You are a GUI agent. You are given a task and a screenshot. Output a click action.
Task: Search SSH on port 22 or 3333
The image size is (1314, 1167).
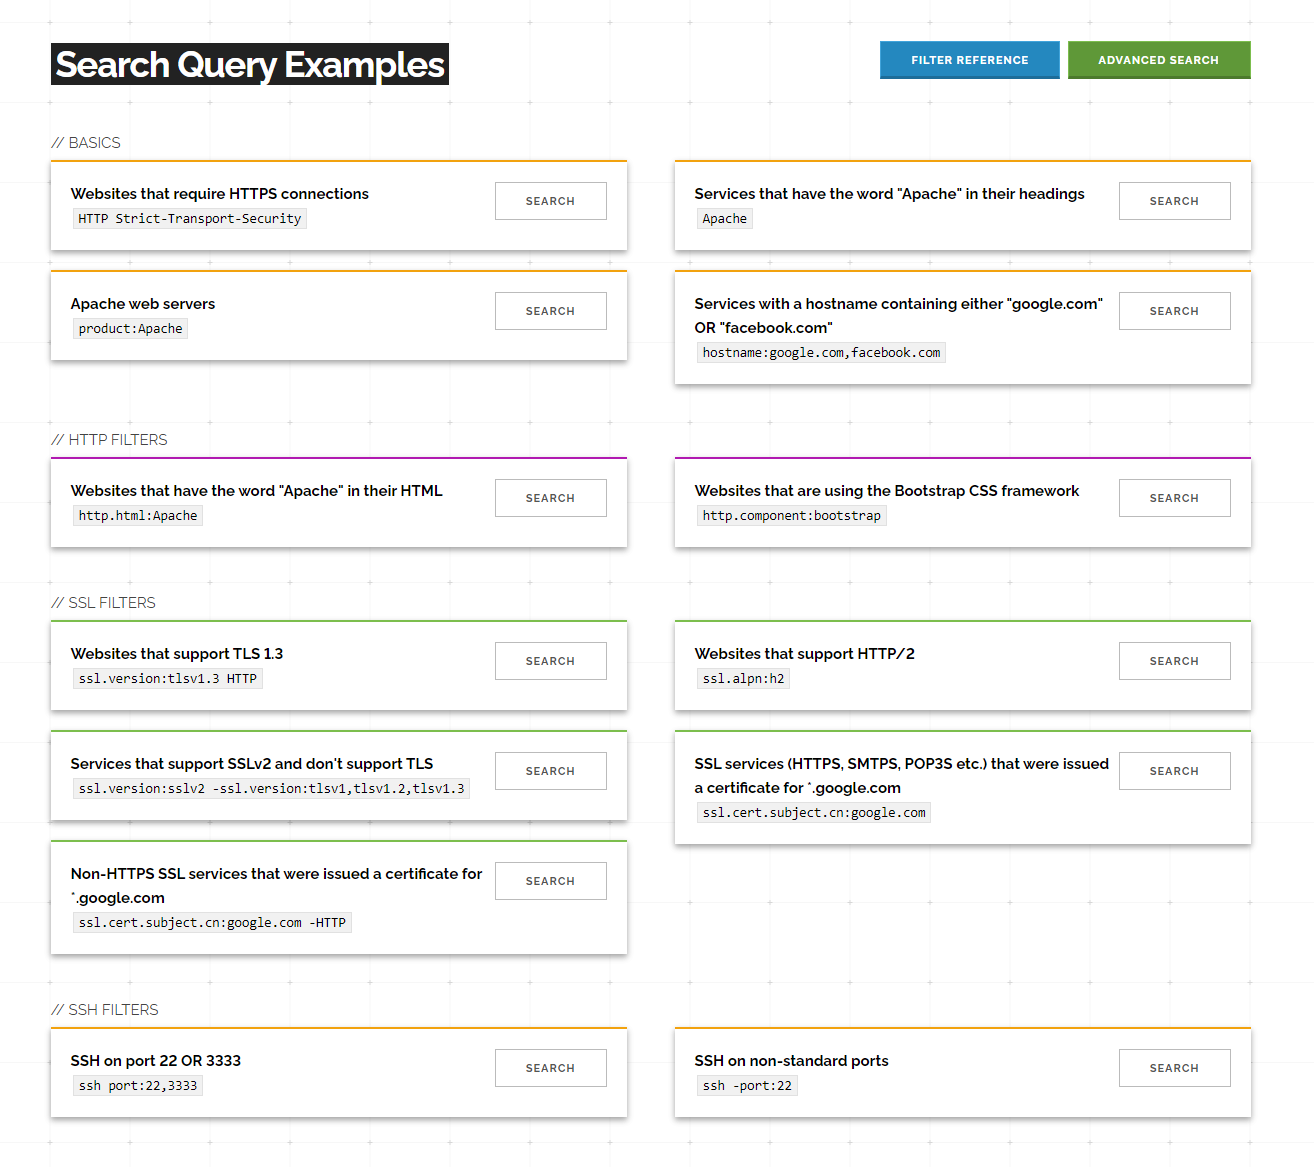tap(550, 1068)
